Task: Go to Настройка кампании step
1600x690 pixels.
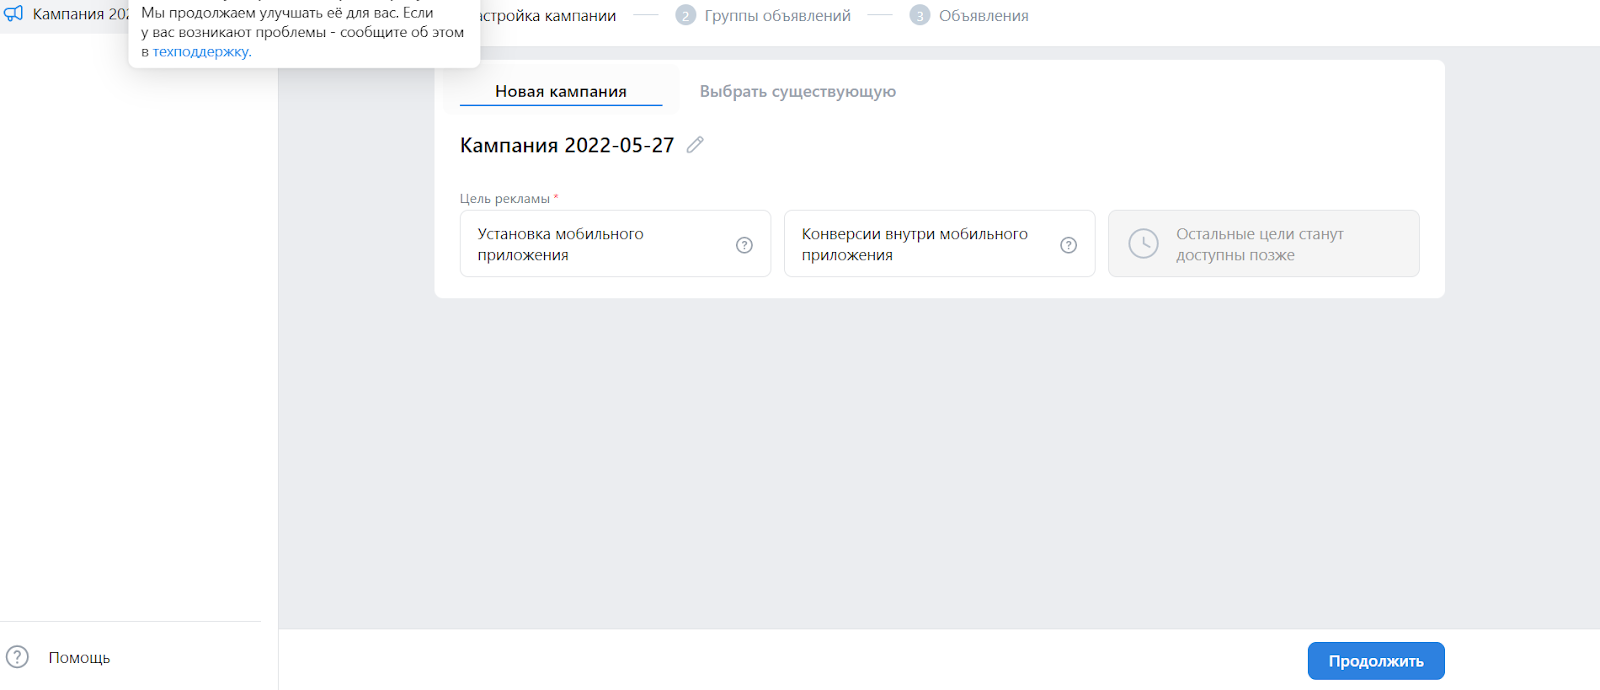Action: [x=548, y=16]
